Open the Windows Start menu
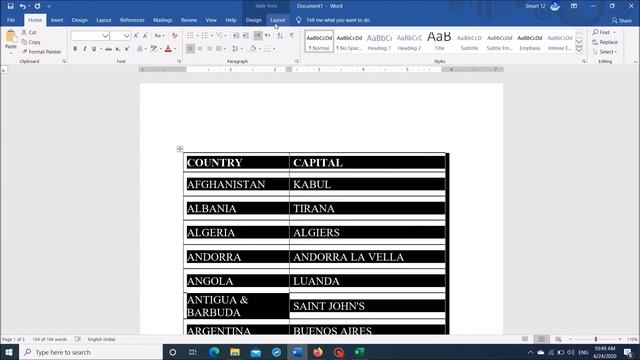640x360 pixels. coord(9,352)
